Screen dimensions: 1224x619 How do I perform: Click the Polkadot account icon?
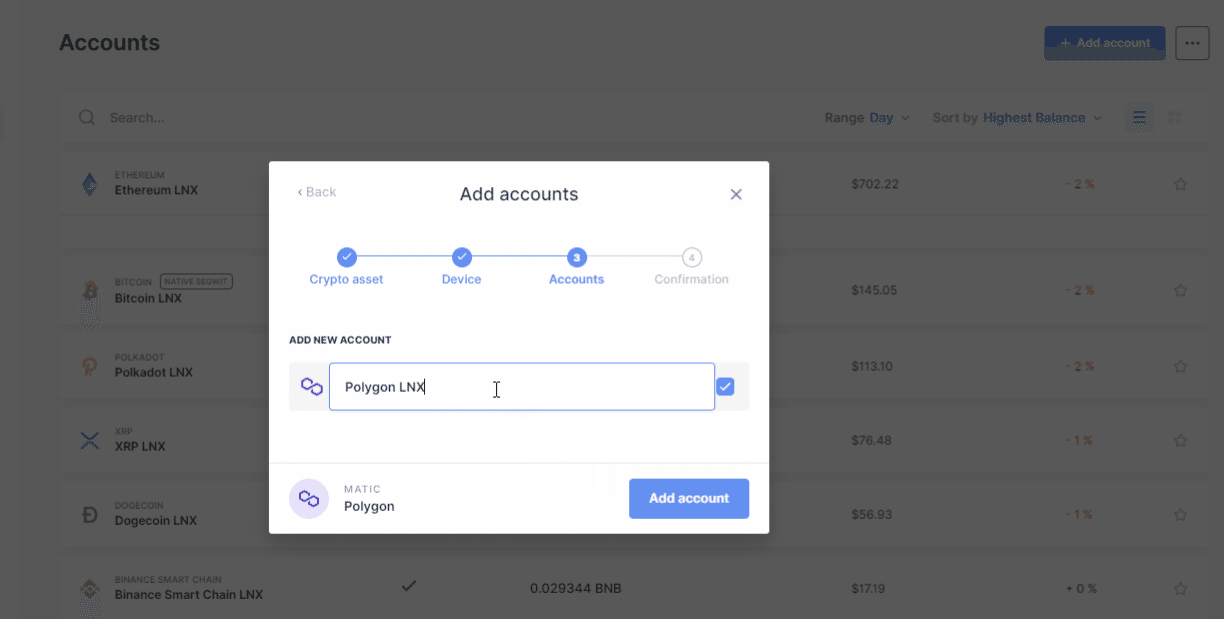90,366
